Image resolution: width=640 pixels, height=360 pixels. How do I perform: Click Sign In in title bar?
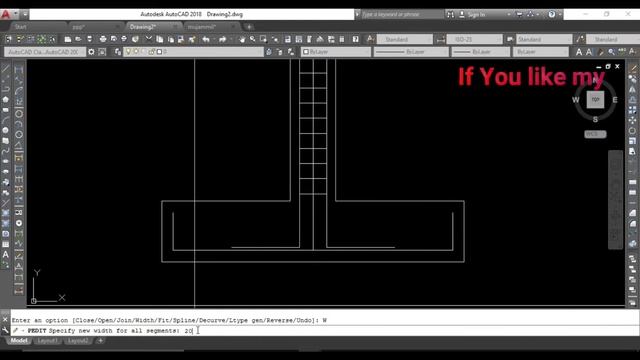coord(476,15)
